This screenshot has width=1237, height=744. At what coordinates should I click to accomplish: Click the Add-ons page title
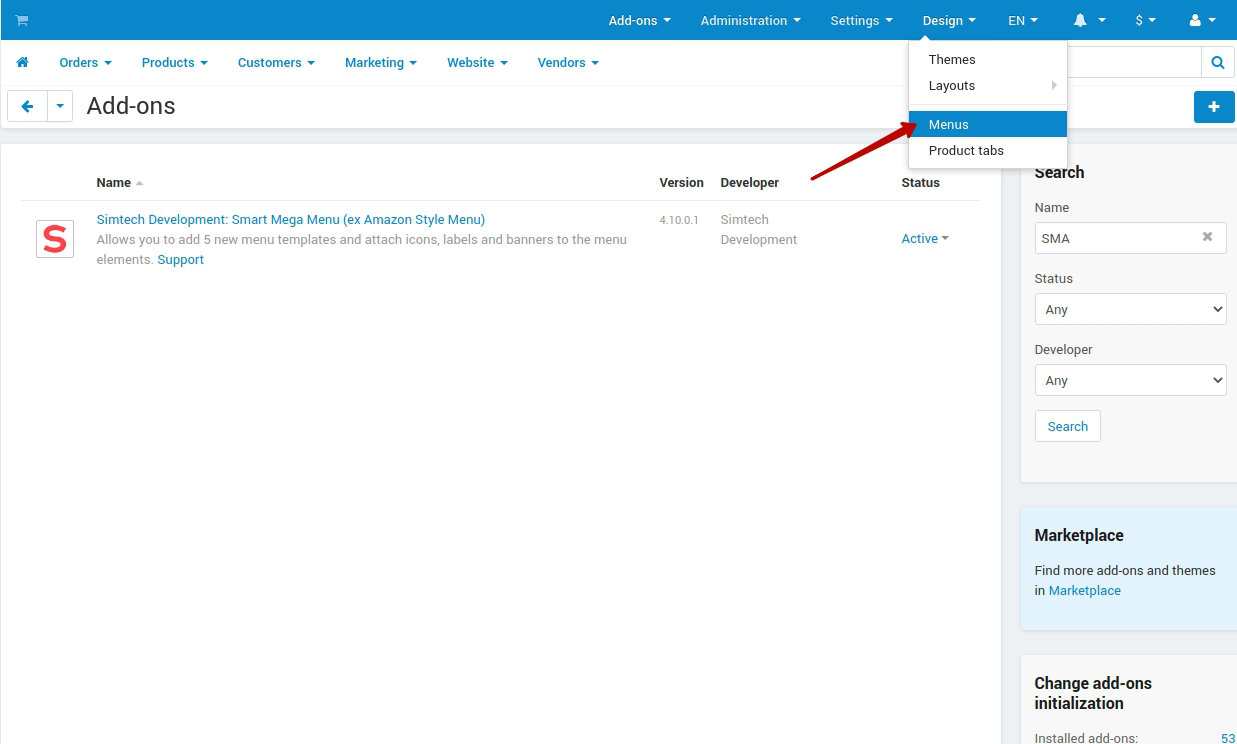click(x=131, y=106)
